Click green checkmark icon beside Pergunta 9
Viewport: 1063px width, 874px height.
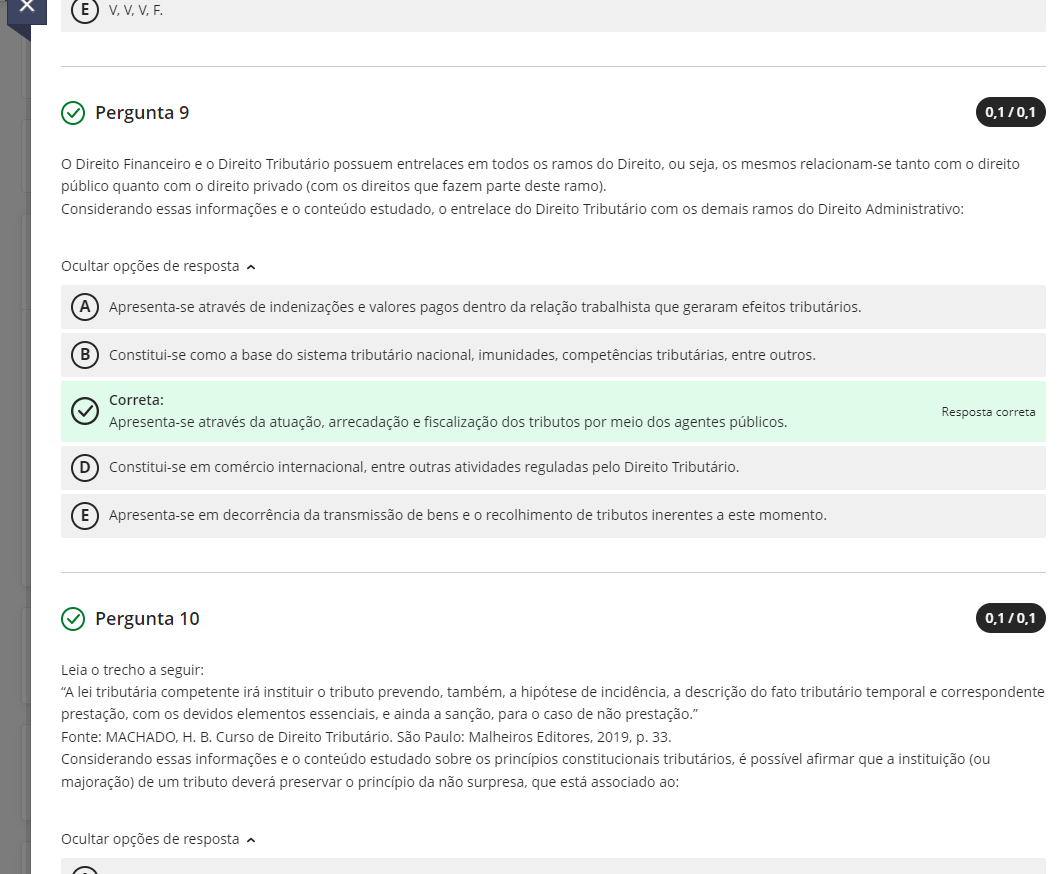(73, 113)
